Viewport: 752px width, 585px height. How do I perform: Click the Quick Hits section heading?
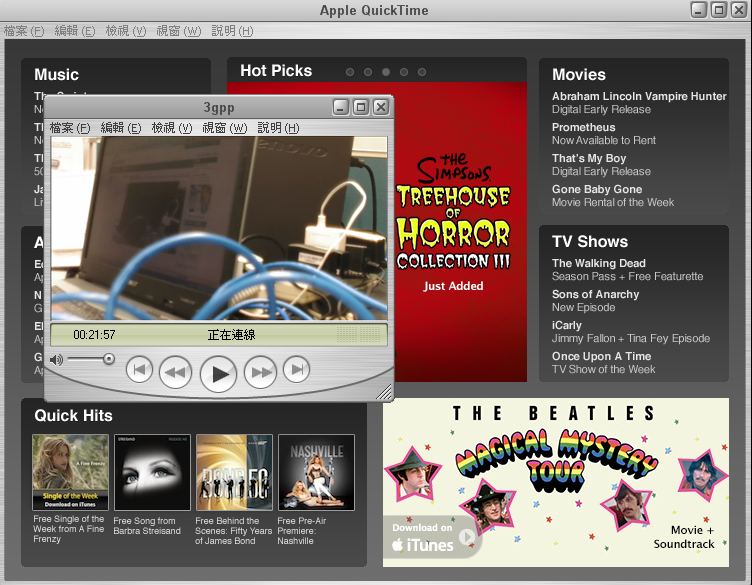click(x=73, y=416)
